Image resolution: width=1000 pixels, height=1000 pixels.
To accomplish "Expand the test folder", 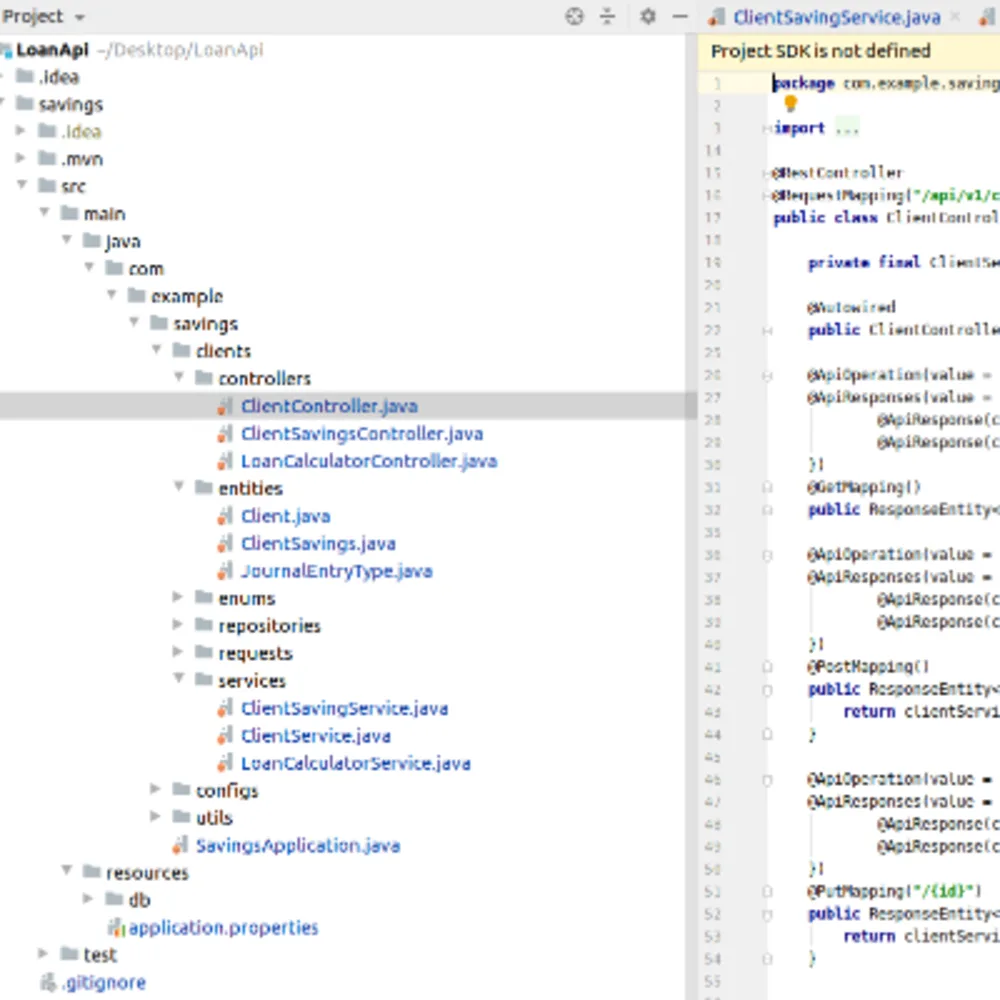I will pyautogui.click(x=43, y=954).
